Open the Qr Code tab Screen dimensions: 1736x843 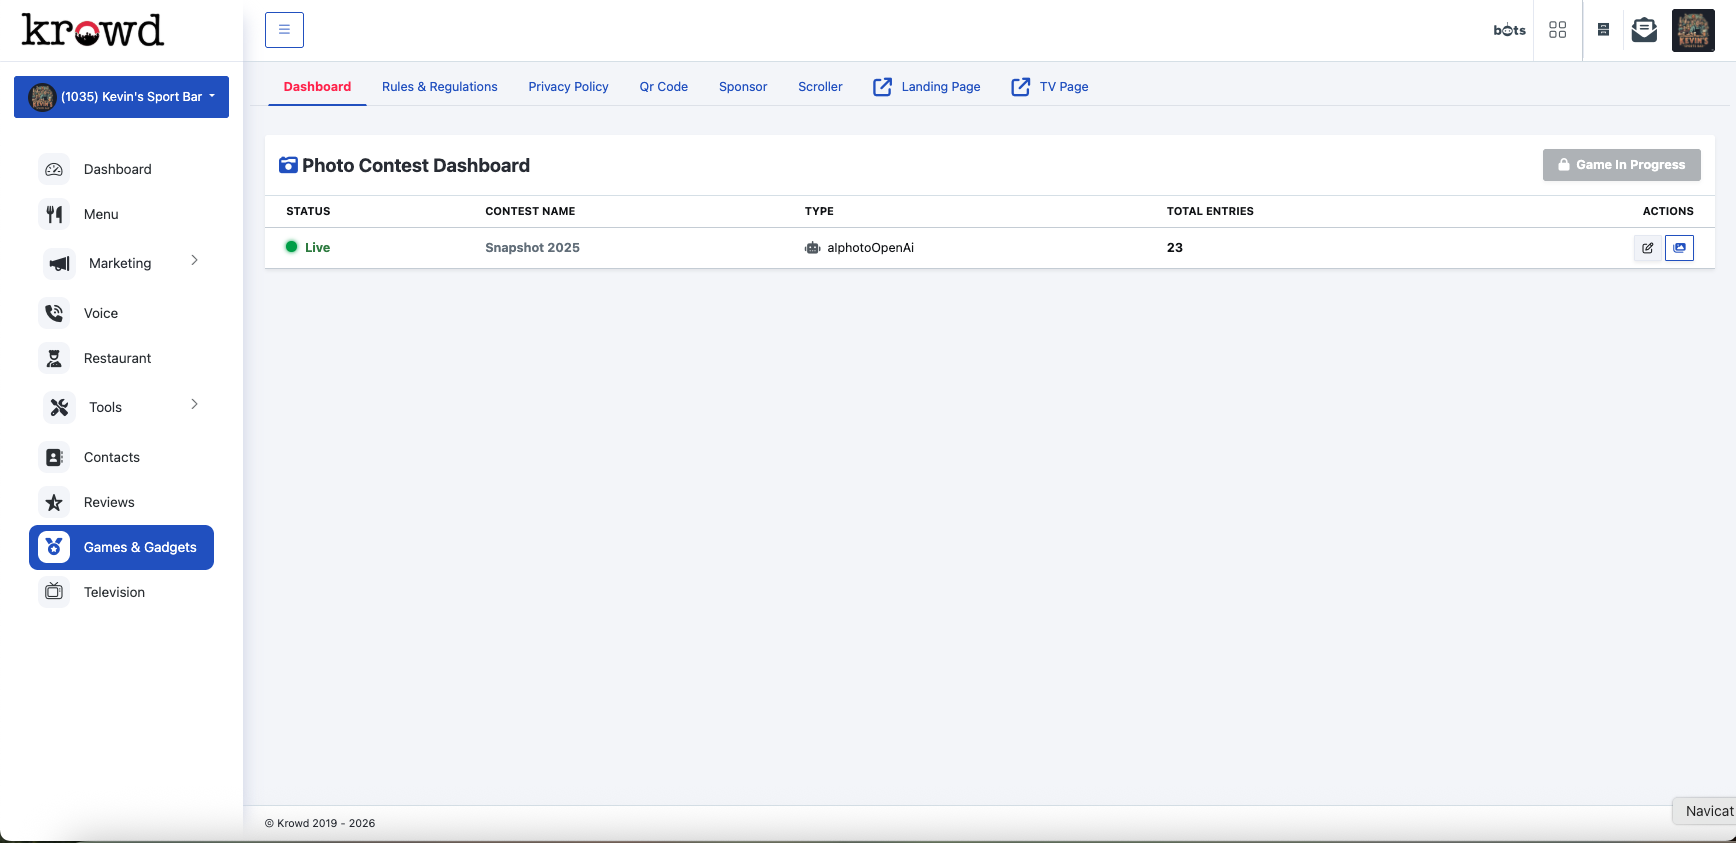coord(663,87)
